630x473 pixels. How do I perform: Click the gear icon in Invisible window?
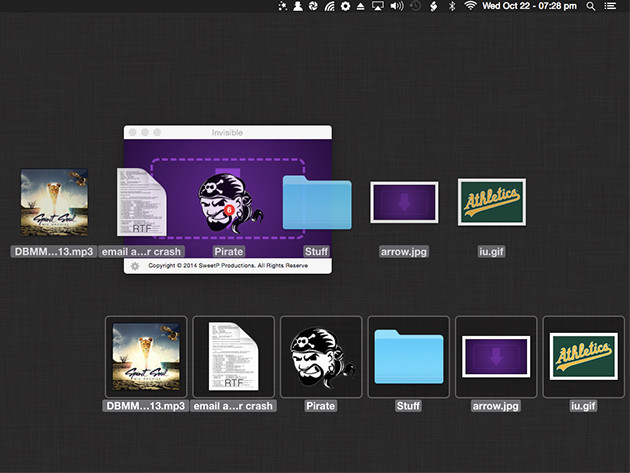[x=134, y=266]
